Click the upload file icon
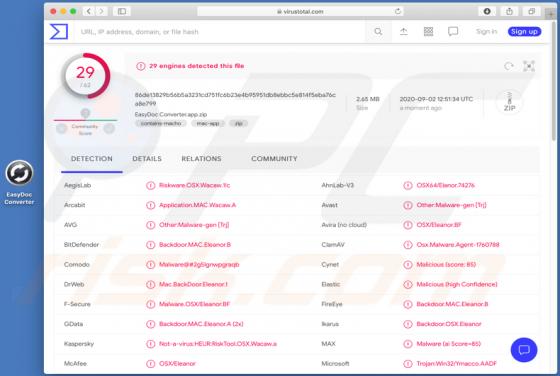560x376 pixels. (x=404, y=32)
